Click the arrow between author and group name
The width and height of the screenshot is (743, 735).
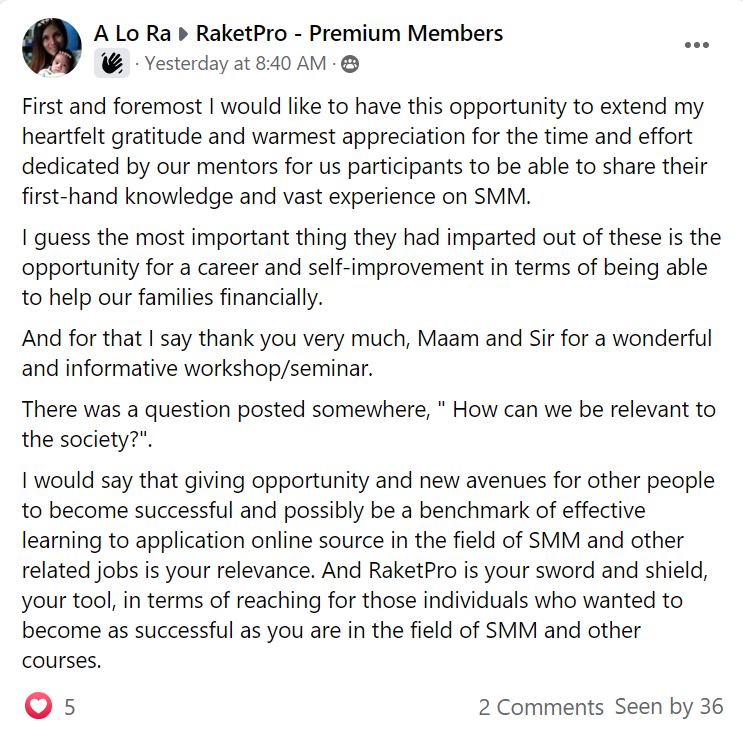coord(183,34)
